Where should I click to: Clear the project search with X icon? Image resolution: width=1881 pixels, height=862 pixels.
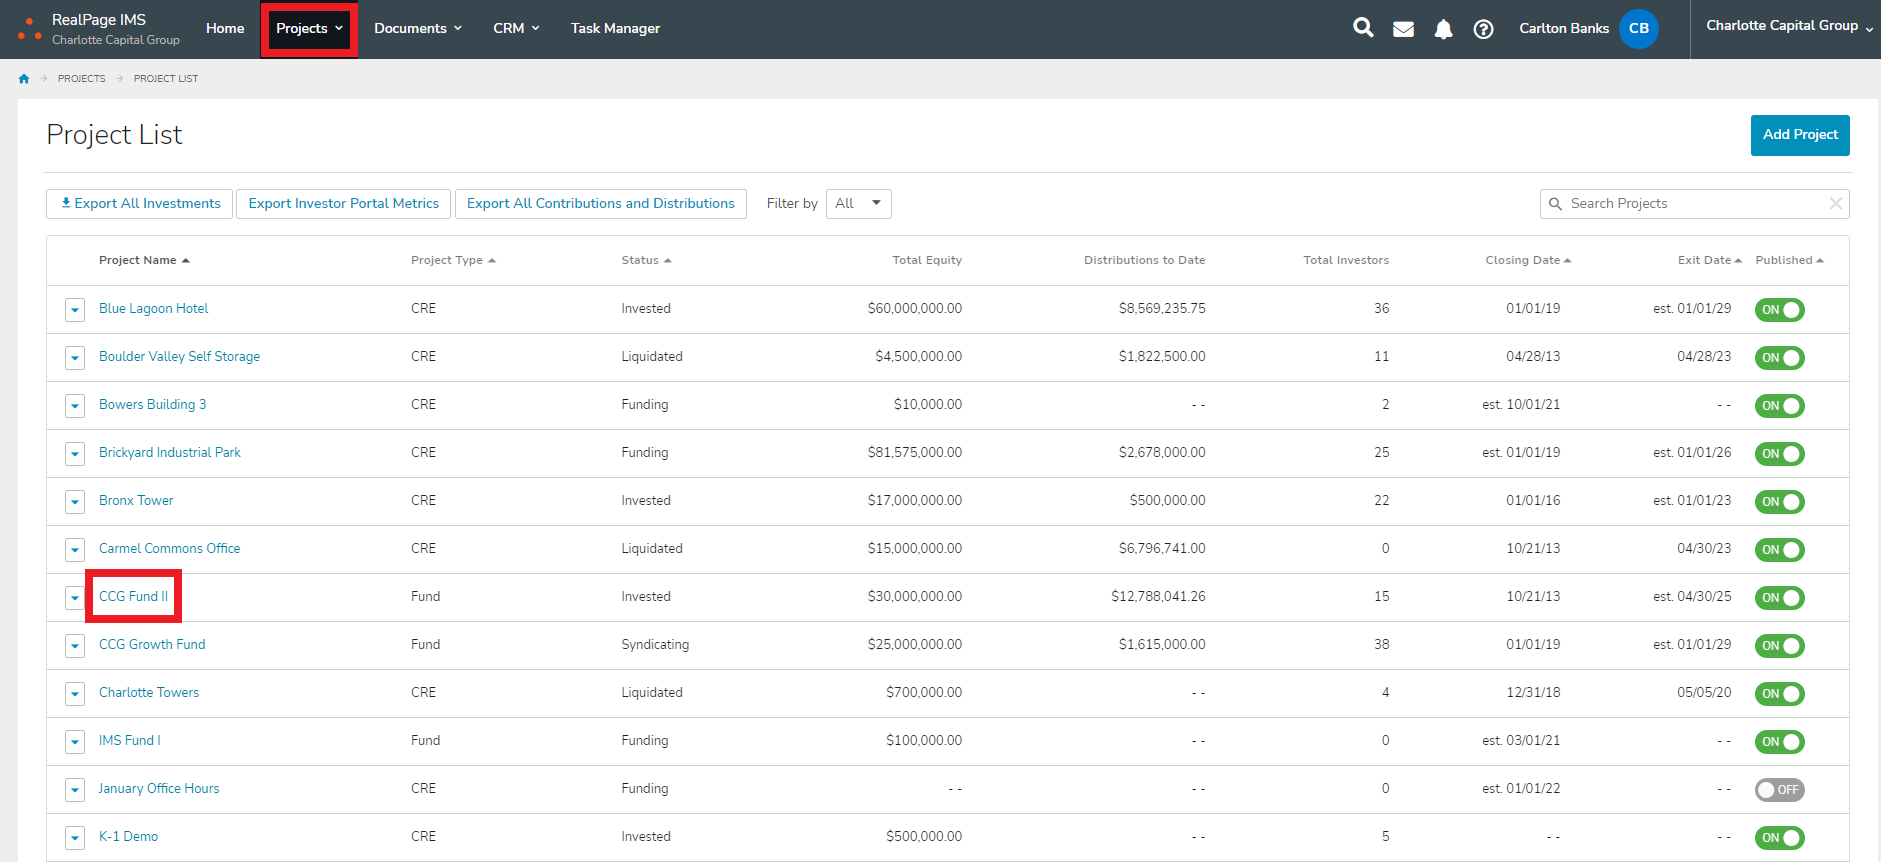tap(1835, 203)
